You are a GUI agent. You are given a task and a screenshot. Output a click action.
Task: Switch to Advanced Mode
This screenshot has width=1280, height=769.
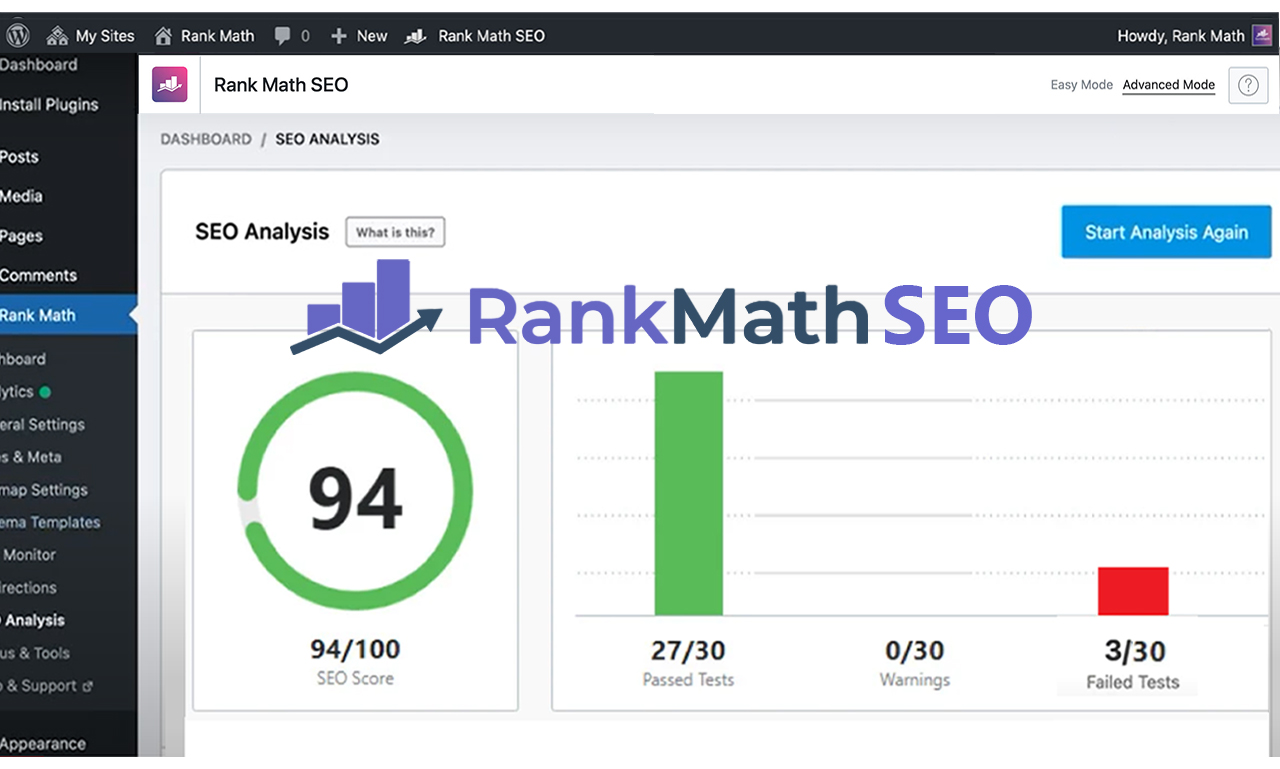[x=1168, y=85]
